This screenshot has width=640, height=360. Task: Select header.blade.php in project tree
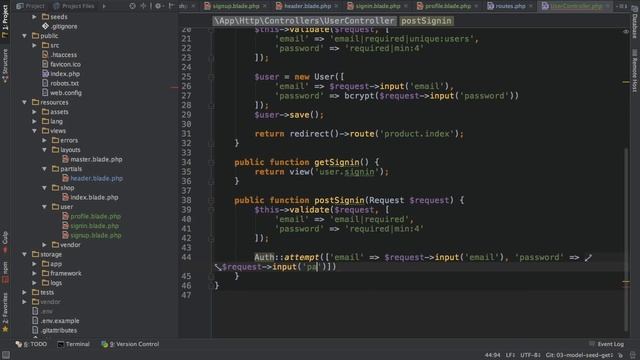(x=92, y=178)
